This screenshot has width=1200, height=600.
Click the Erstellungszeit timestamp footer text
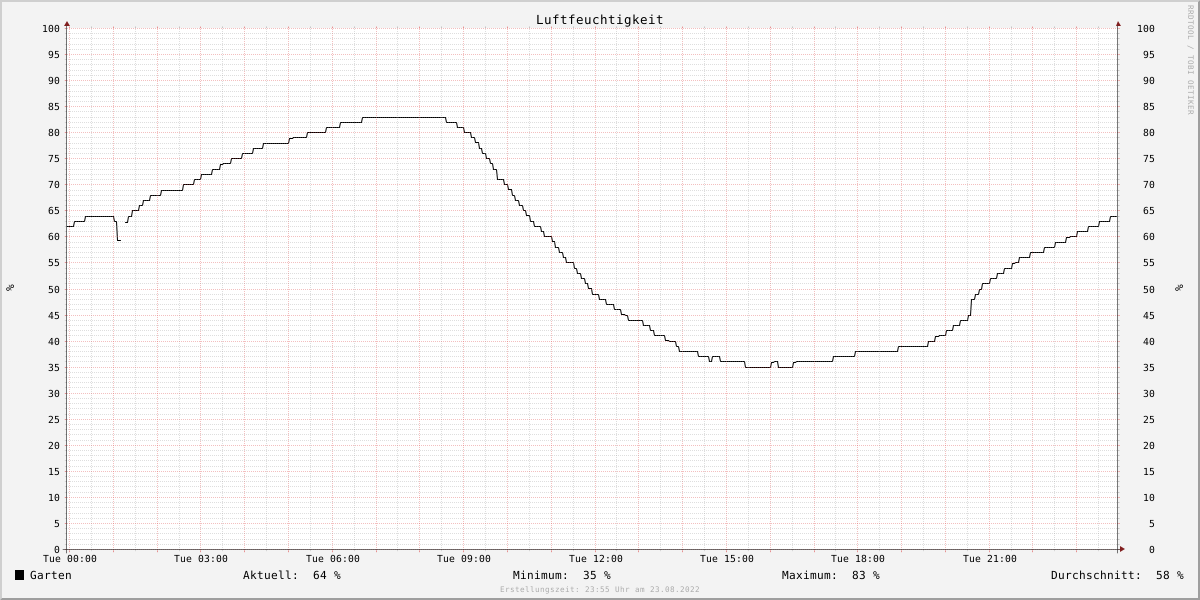pyautogui.click(x=600, y=590)
